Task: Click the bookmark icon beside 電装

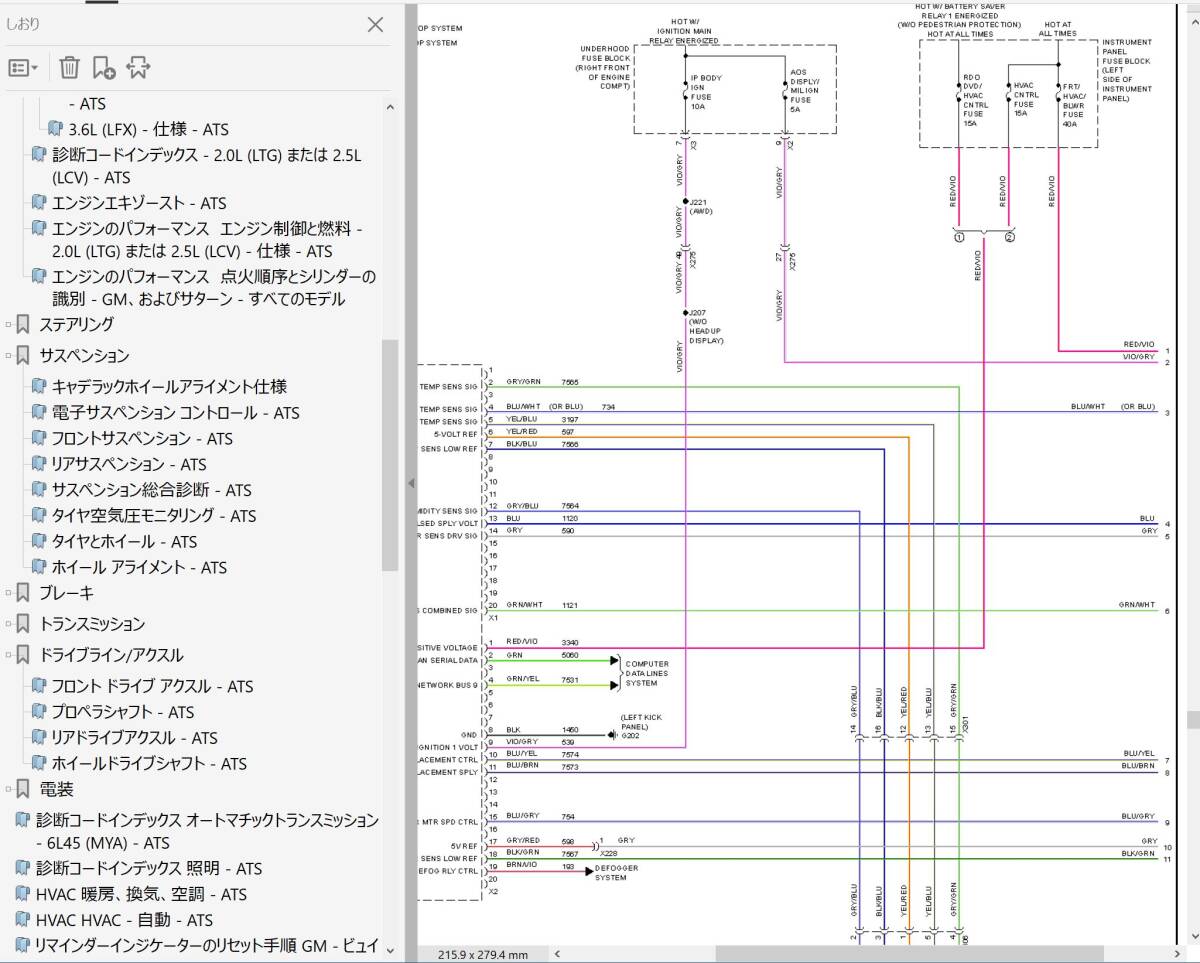Action: point(23,789)
